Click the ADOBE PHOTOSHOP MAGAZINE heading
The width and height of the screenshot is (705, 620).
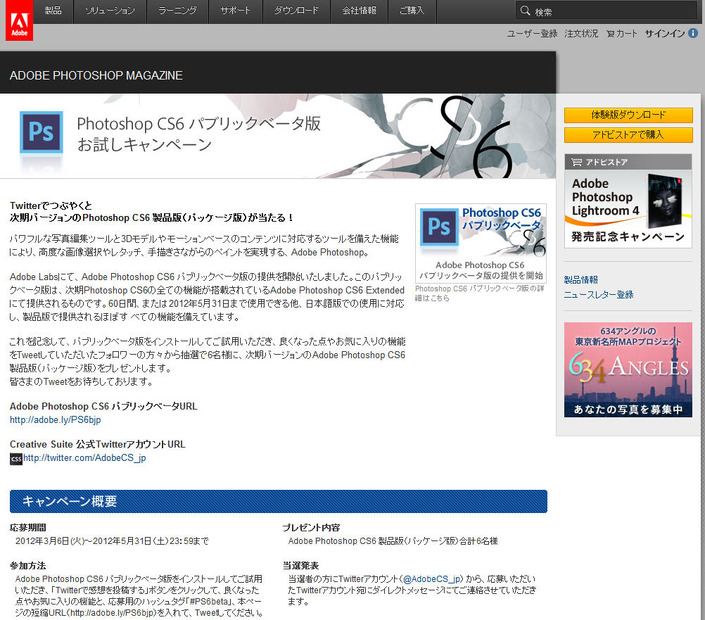tap(96, 76)
